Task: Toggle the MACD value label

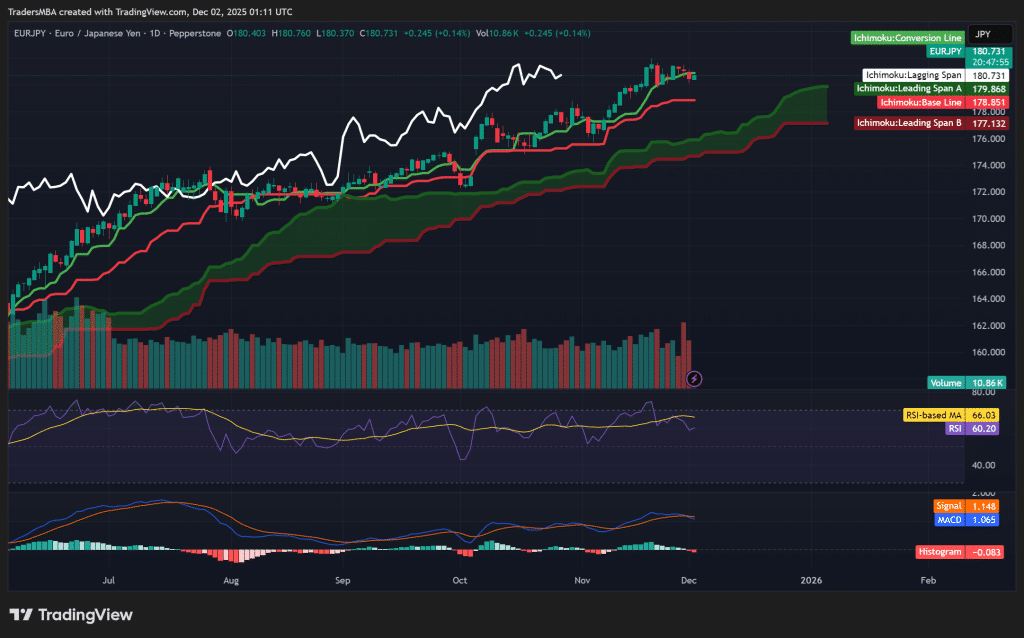Action: tap(948, 519)
